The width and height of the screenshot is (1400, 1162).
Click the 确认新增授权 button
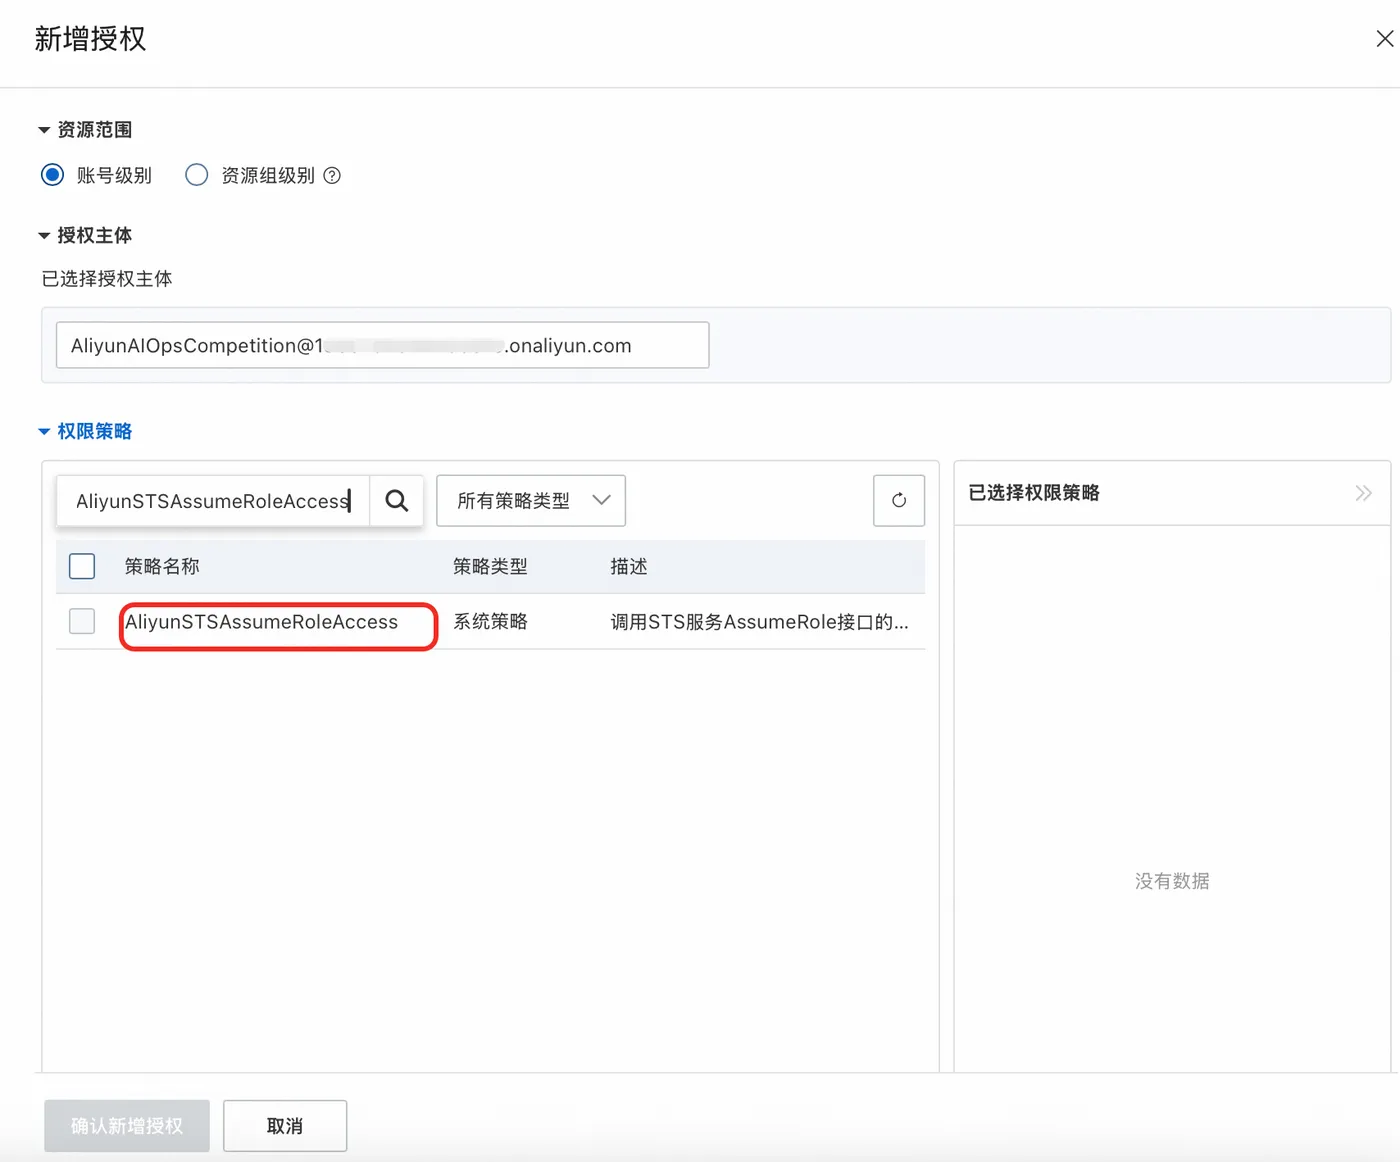coord(127,1126)
